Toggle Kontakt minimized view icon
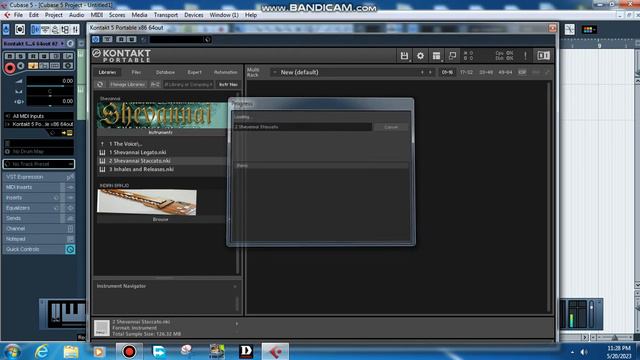 tap(452, 56)
